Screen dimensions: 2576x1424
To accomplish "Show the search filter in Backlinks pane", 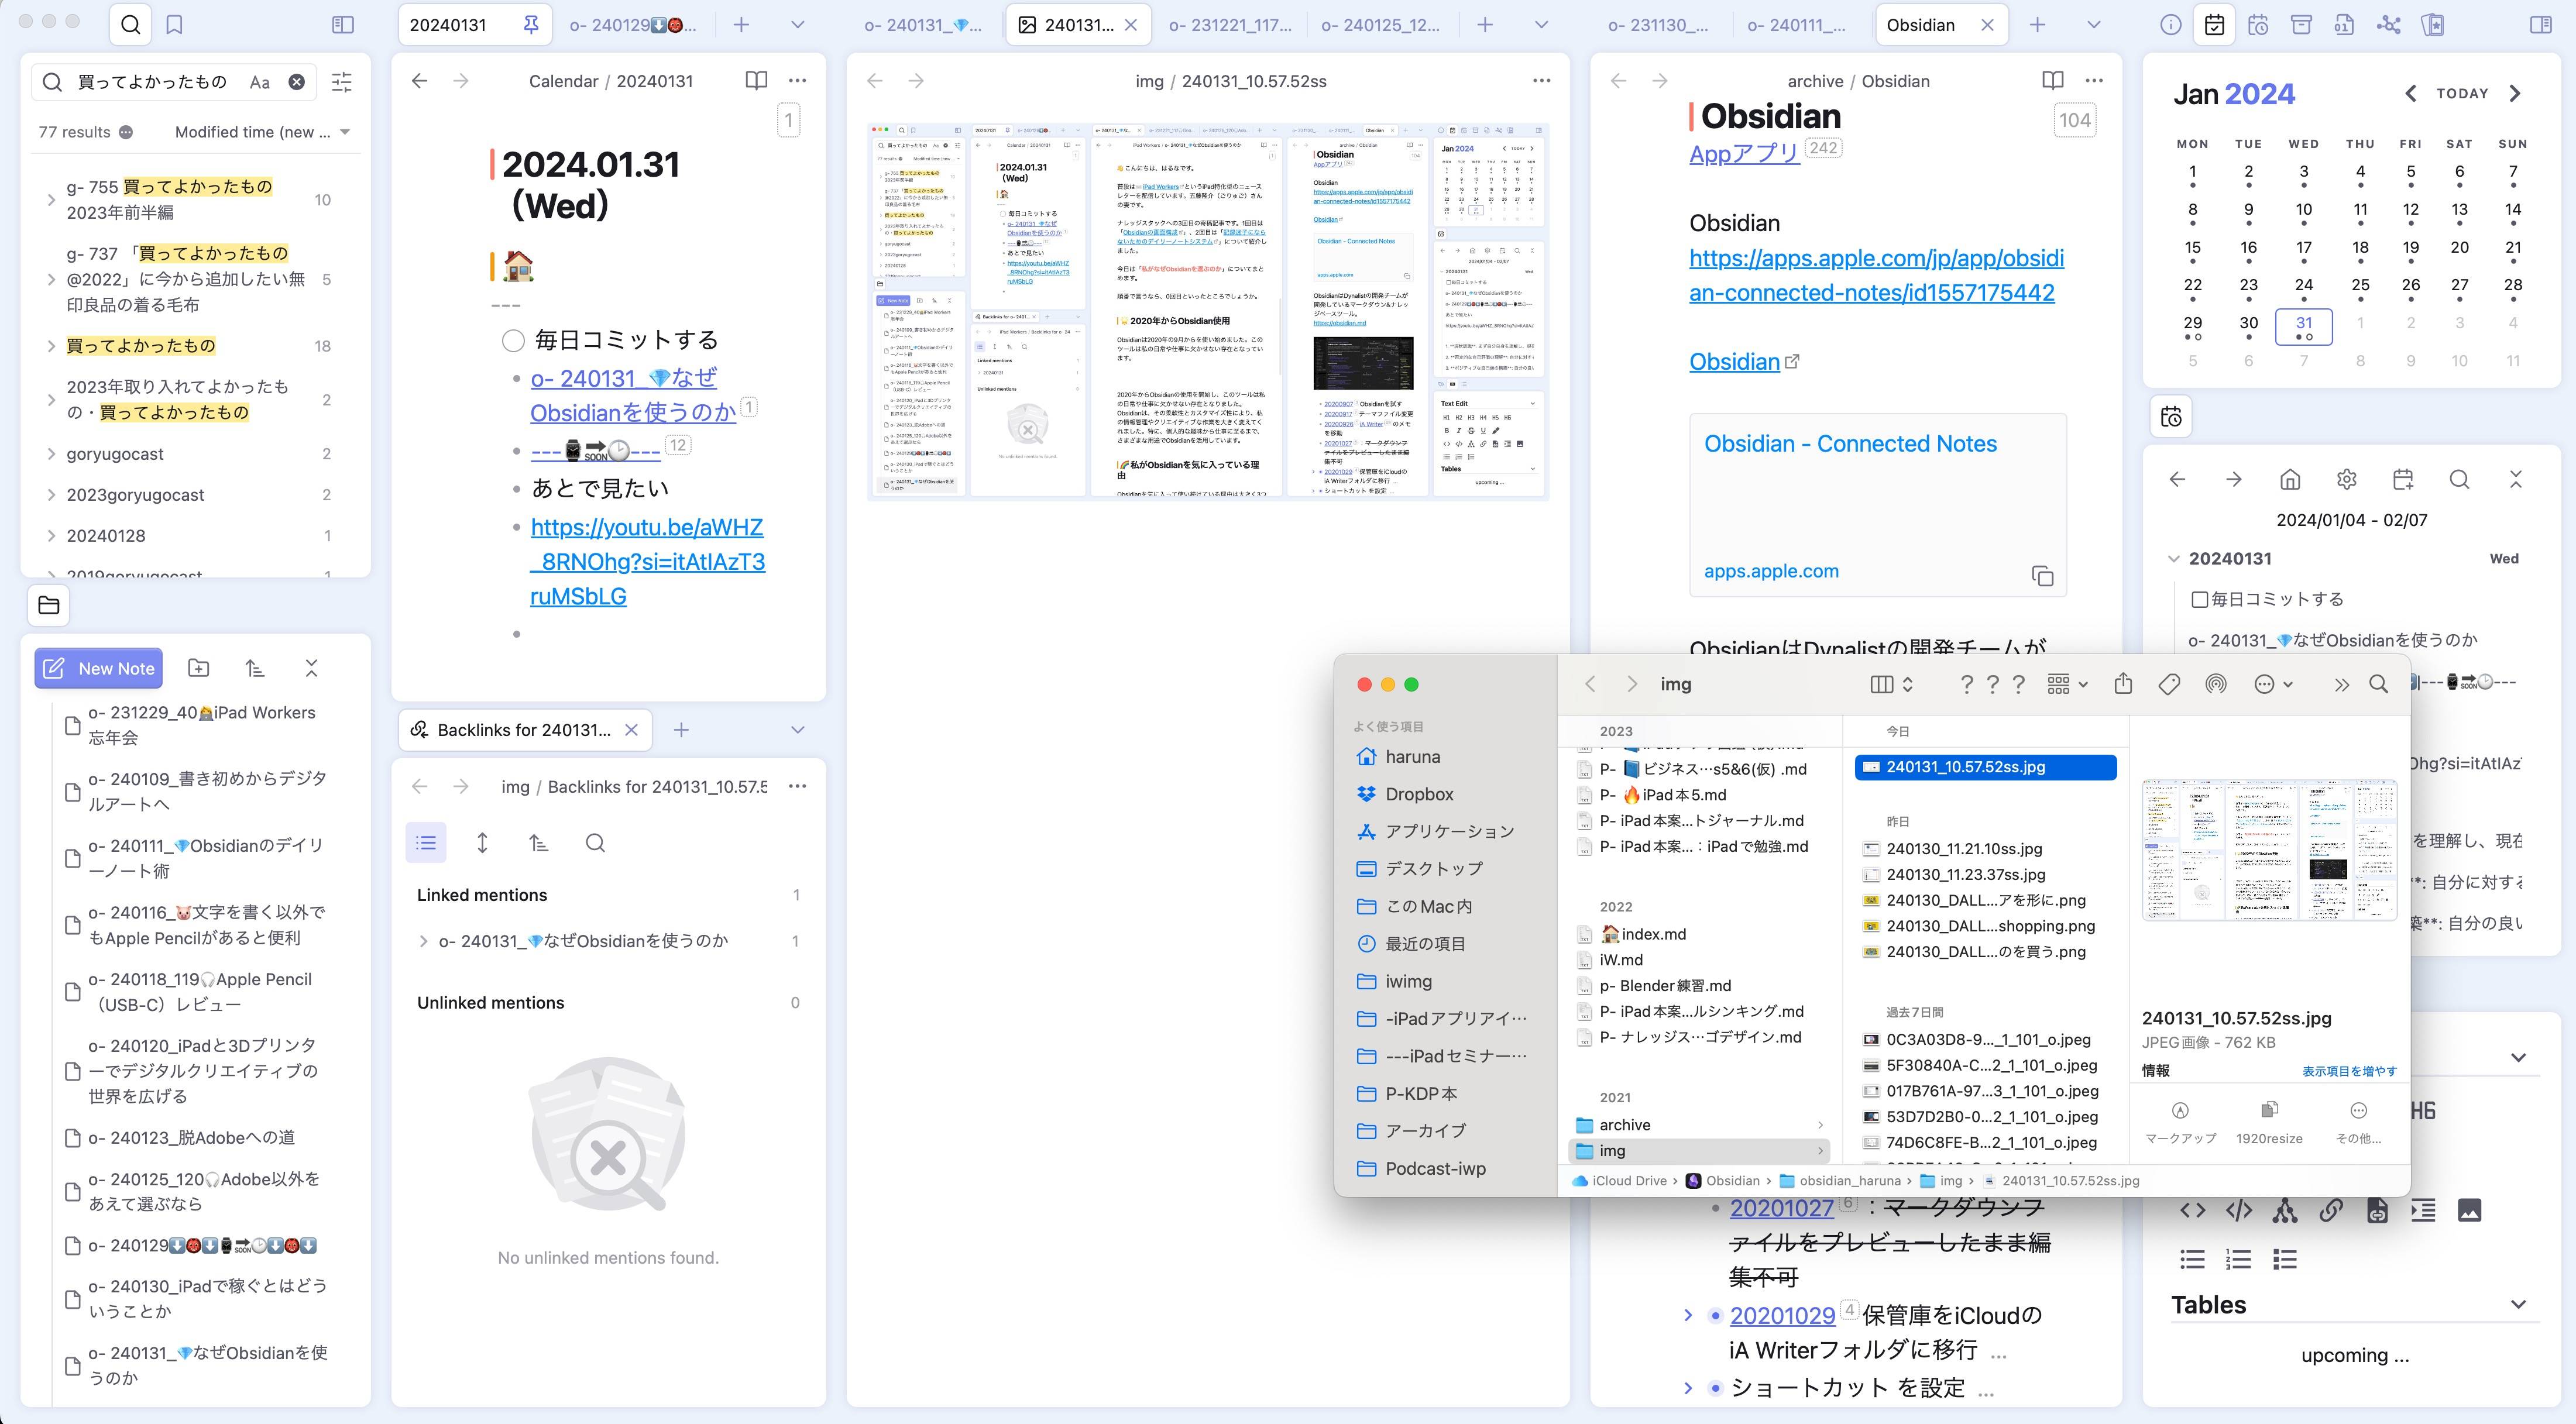I will tap(595, 843).
